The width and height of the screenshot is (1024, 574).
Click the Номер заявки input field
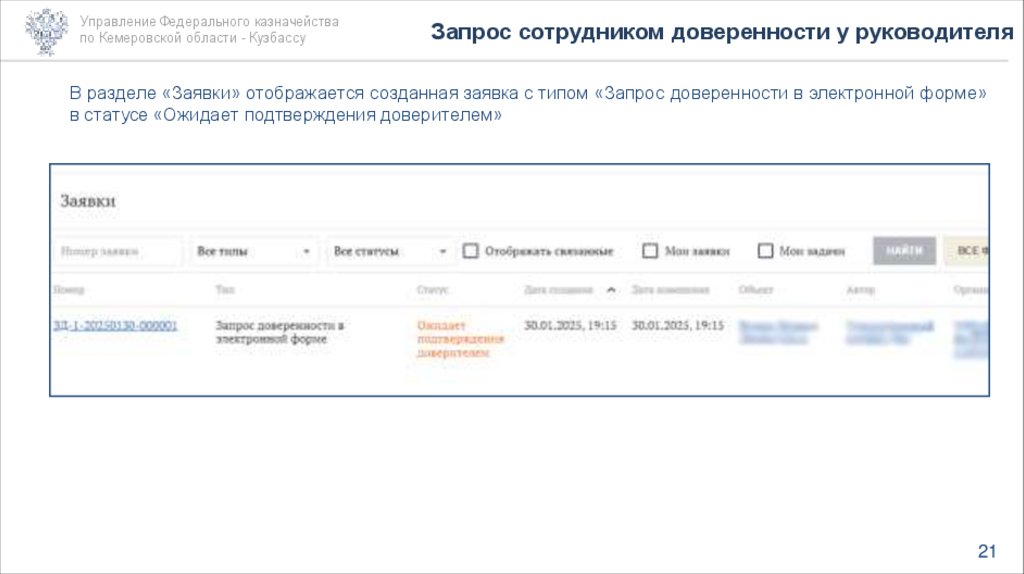pos(118,251)
